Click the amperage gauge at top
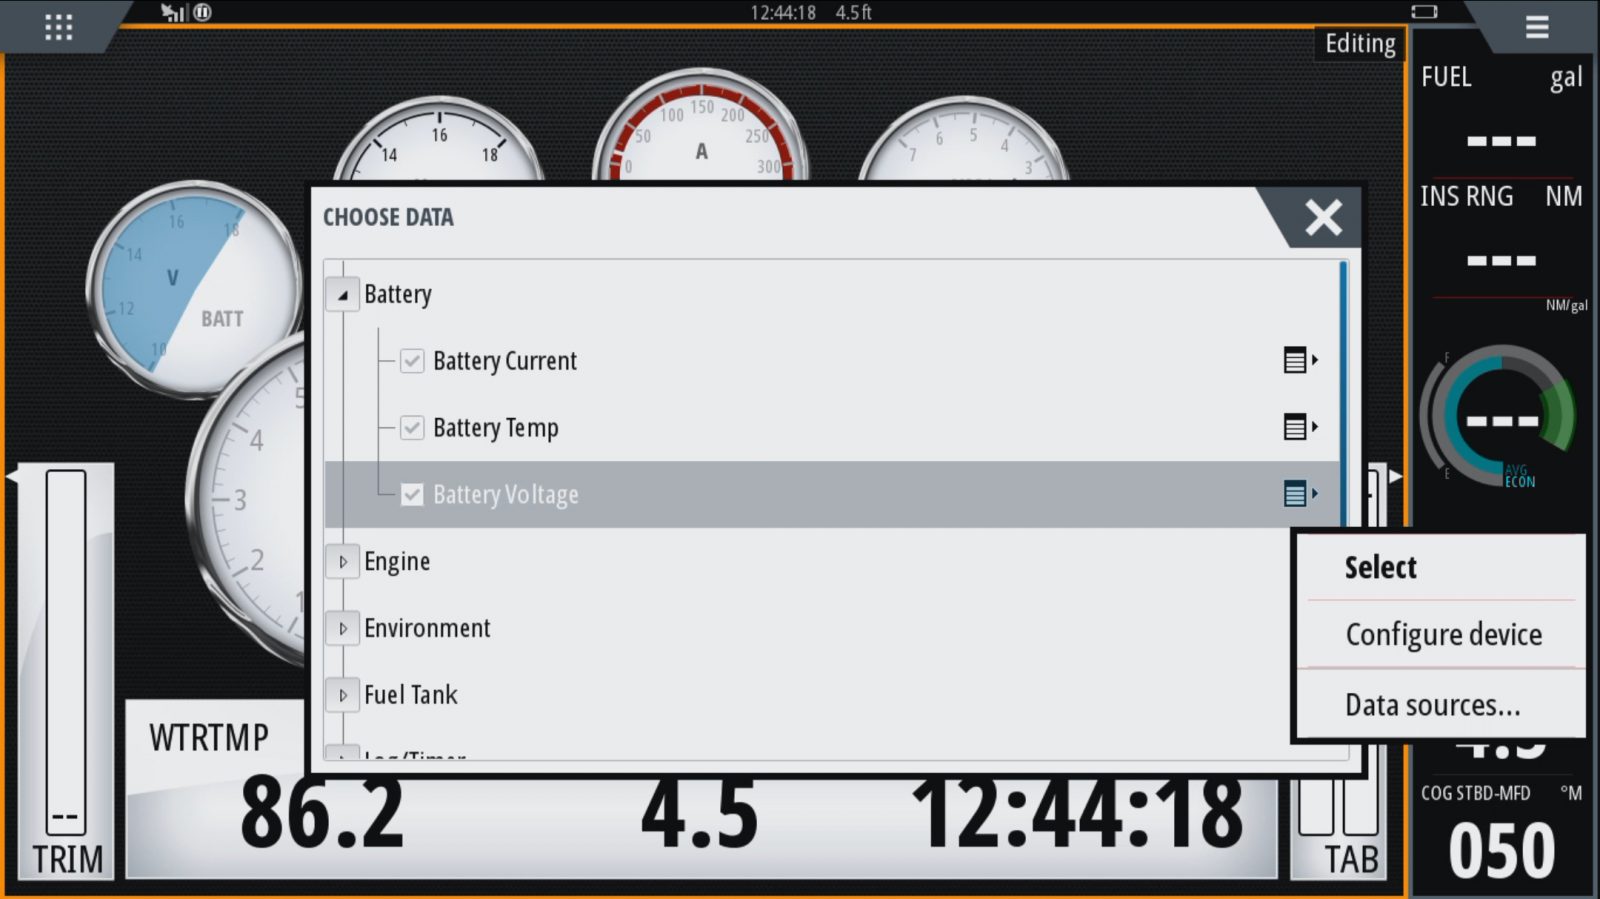Image resolution: width=1600 pixels, height=899 pixels. tap(701, 130)
